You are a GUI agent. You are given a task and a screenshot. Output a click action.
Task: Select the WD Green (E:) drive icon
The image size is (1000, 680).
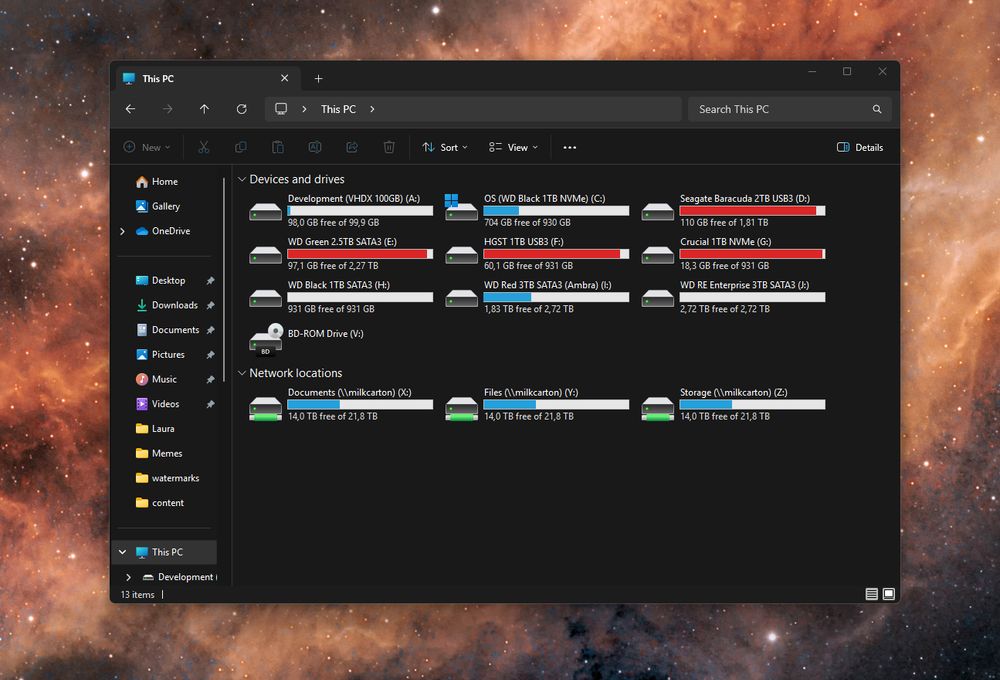(x=265, y=255)
